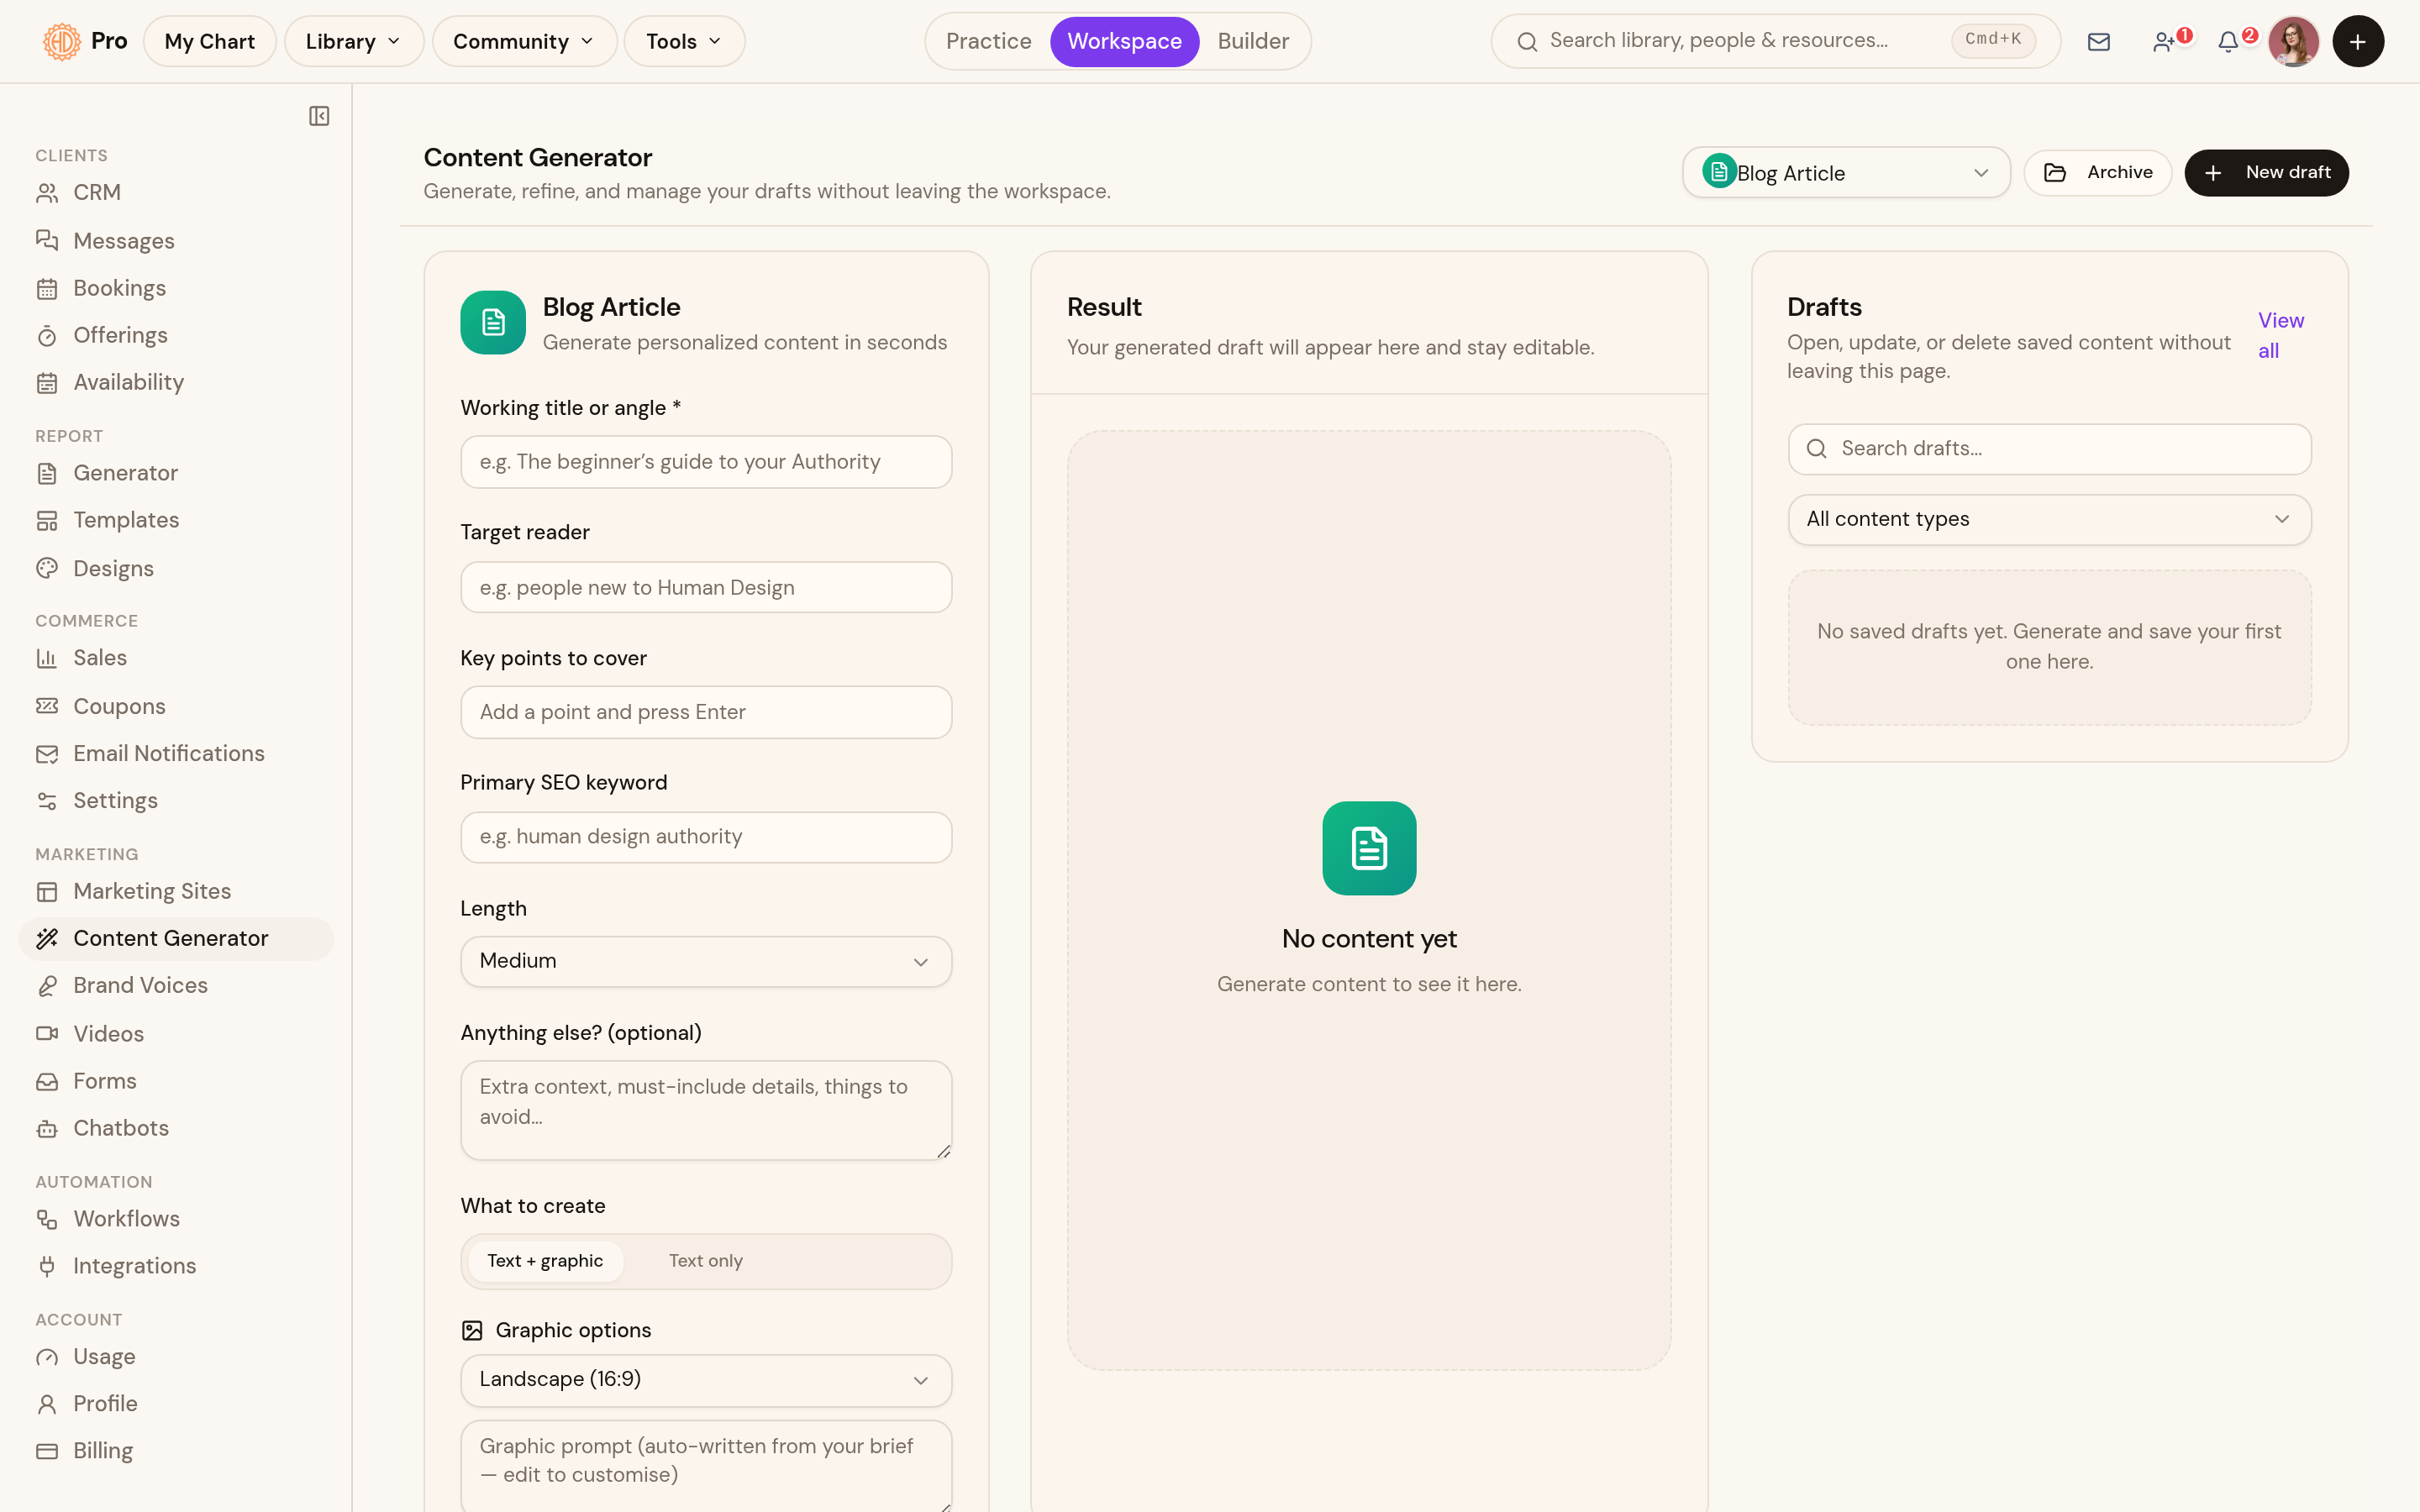Select Content Generator in the sidebar

[x=176, y=938]
